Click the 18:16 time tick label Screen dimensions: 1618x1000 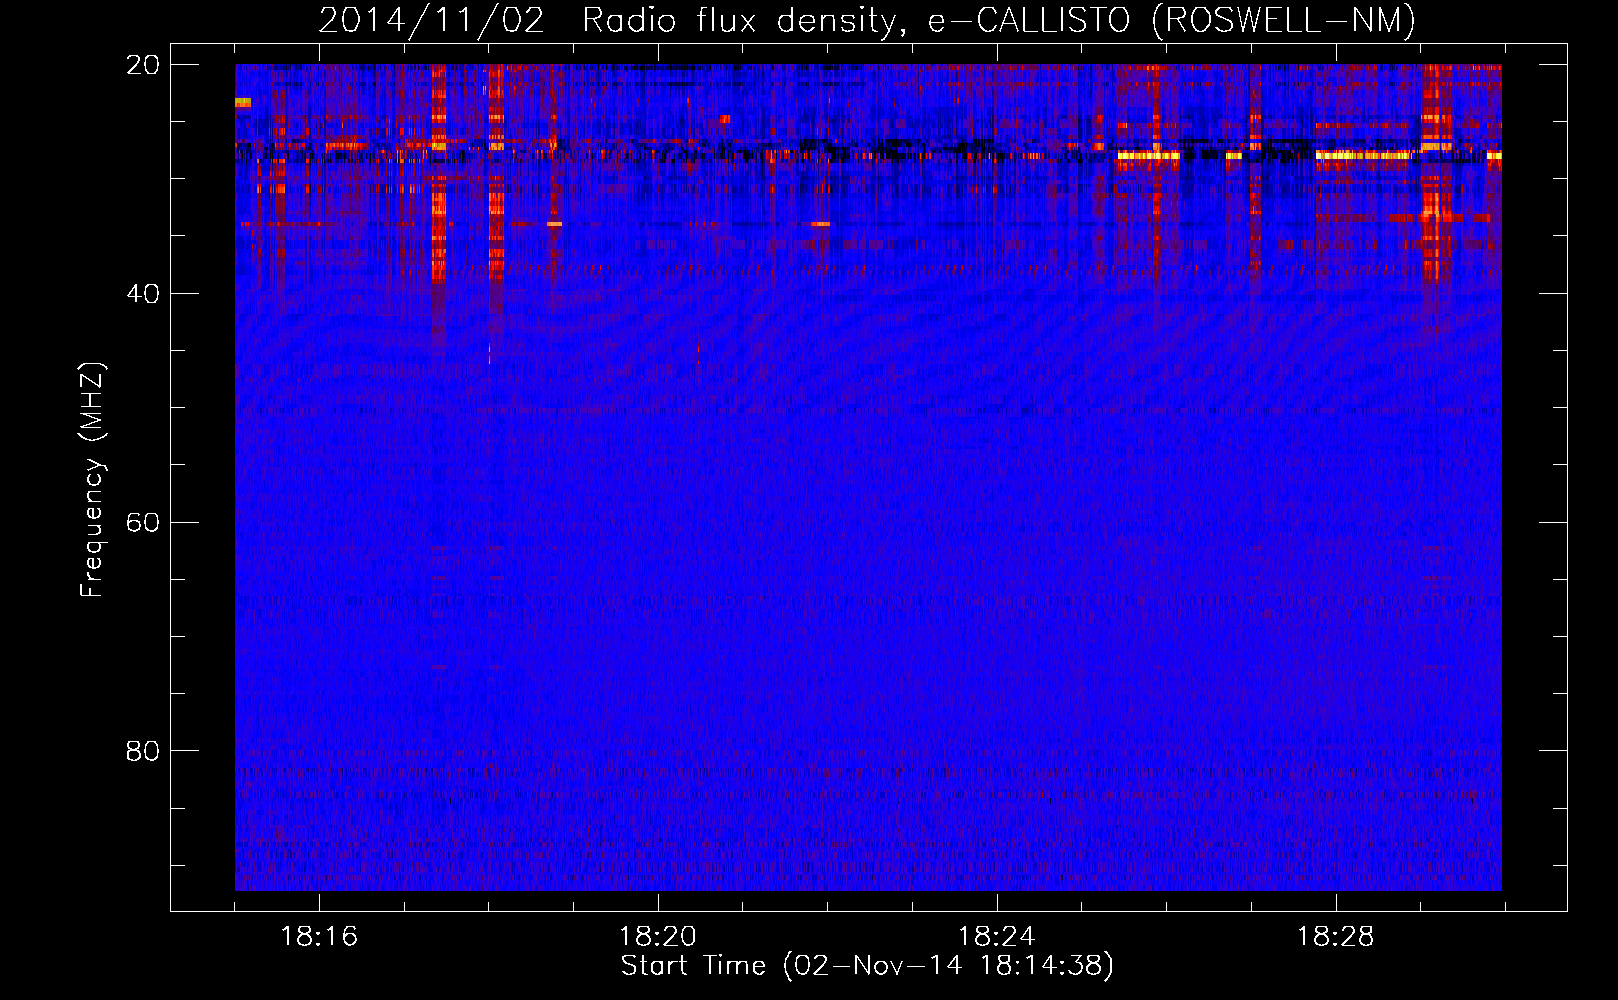tap(319, 937)
